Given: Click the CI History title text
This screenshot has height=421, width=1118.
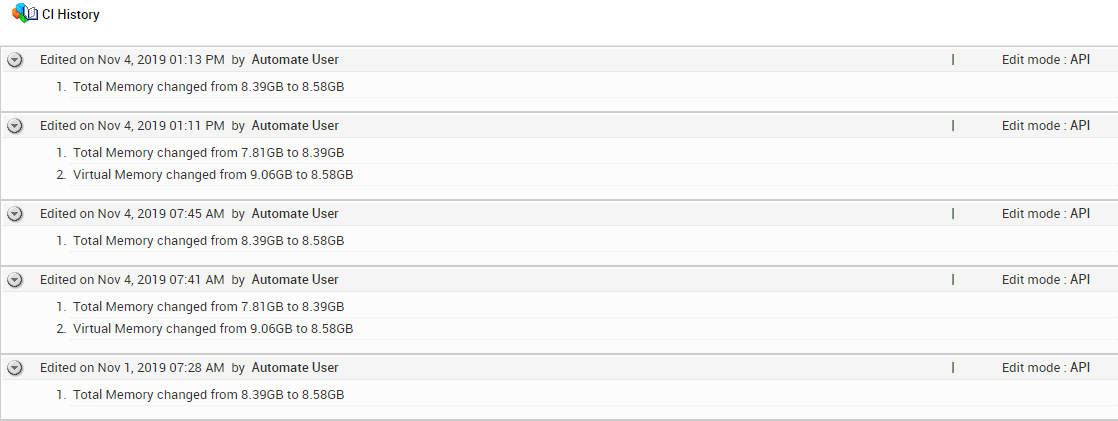Looking at the screenshot, I should 71,14.
